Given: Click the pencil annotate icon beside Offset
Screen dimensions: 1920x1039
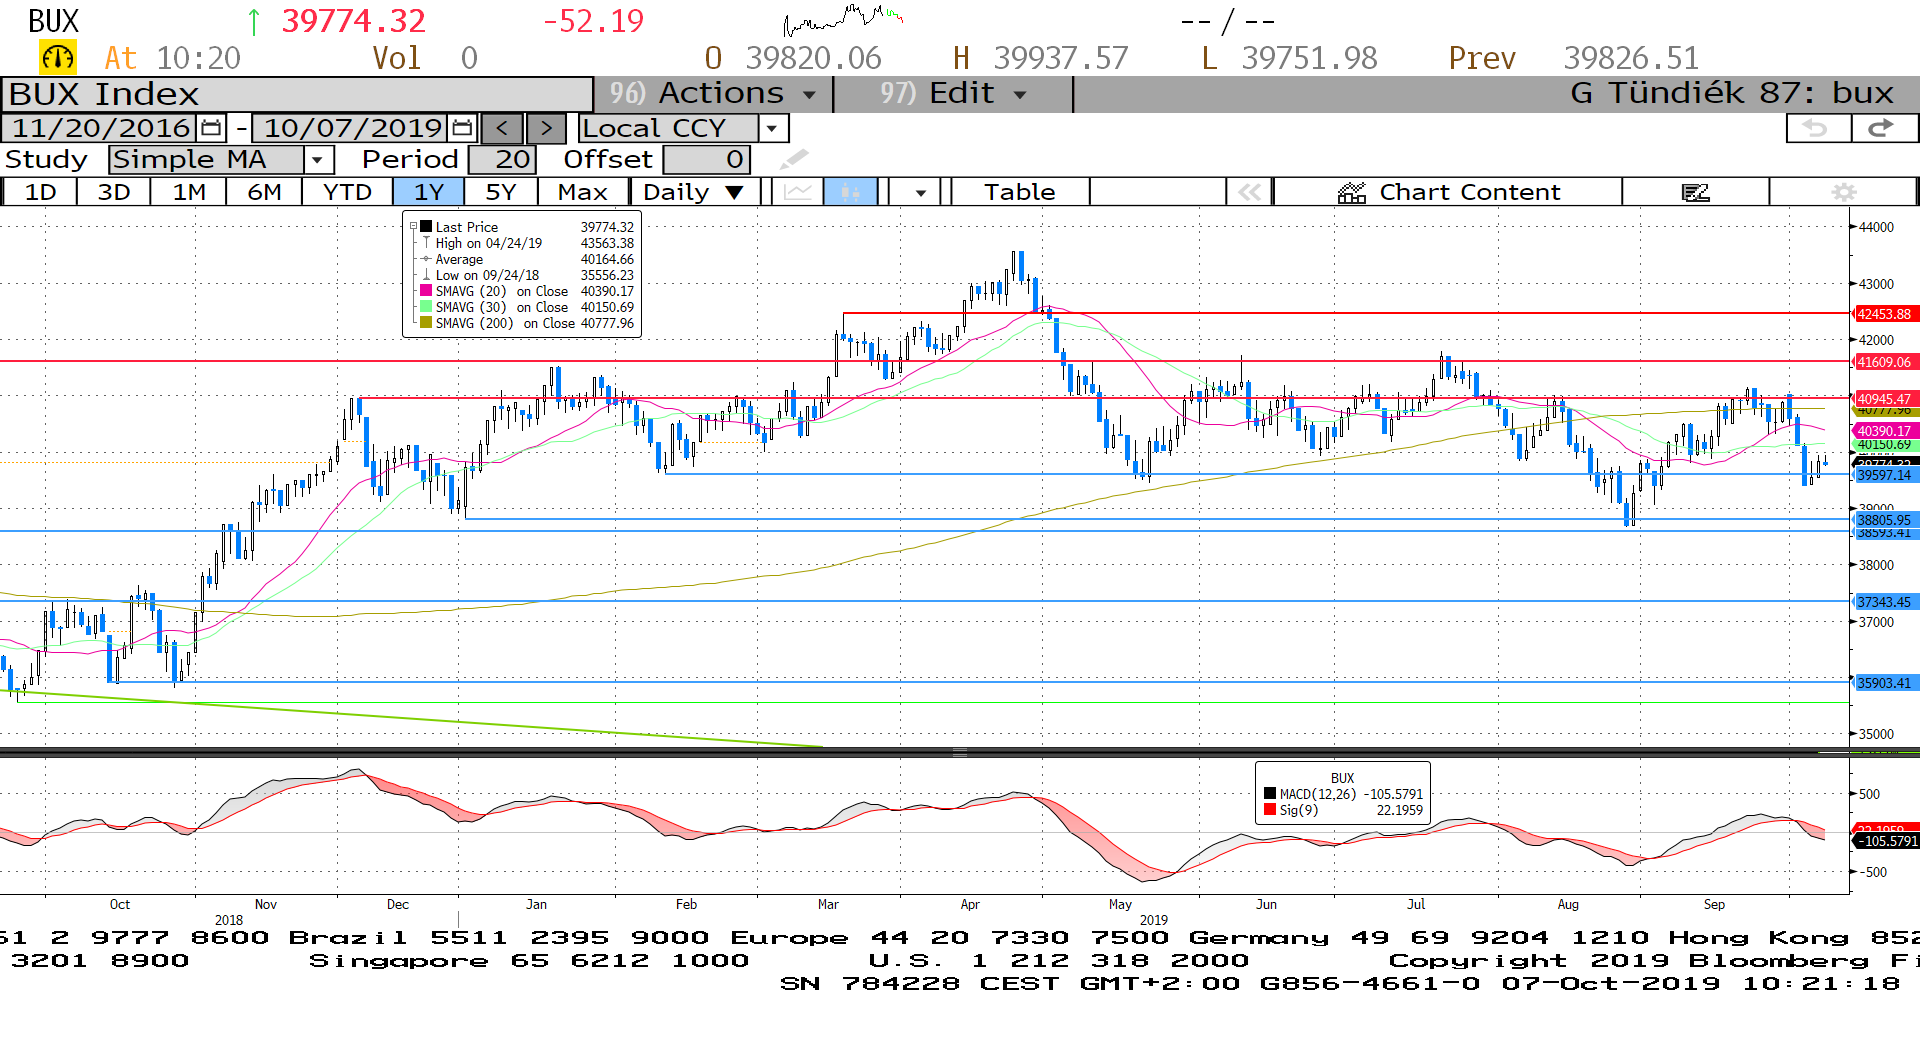Looking at the screenshot, I should click(x=794, y=159).
